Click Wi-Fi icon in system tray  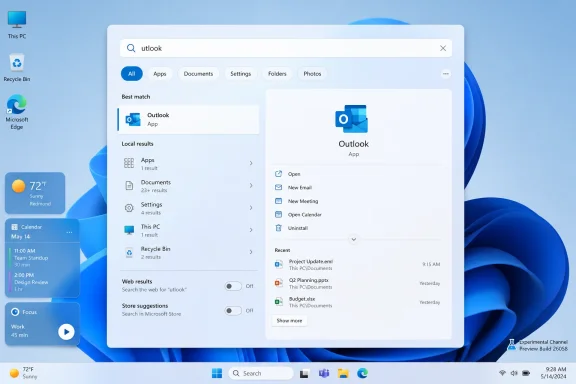502,373
